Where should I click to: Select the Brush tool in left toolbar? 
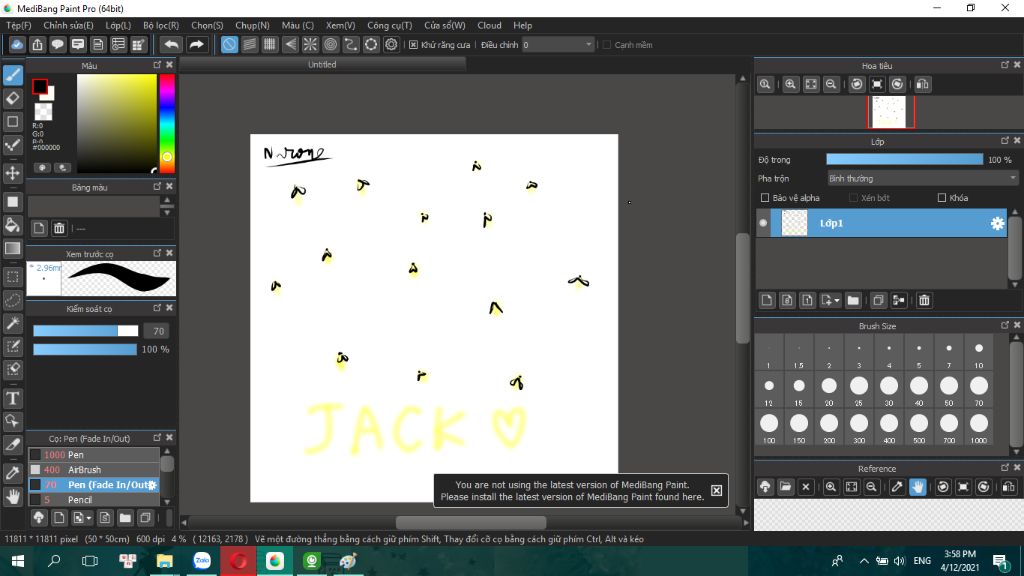click(x=12, y=75)
